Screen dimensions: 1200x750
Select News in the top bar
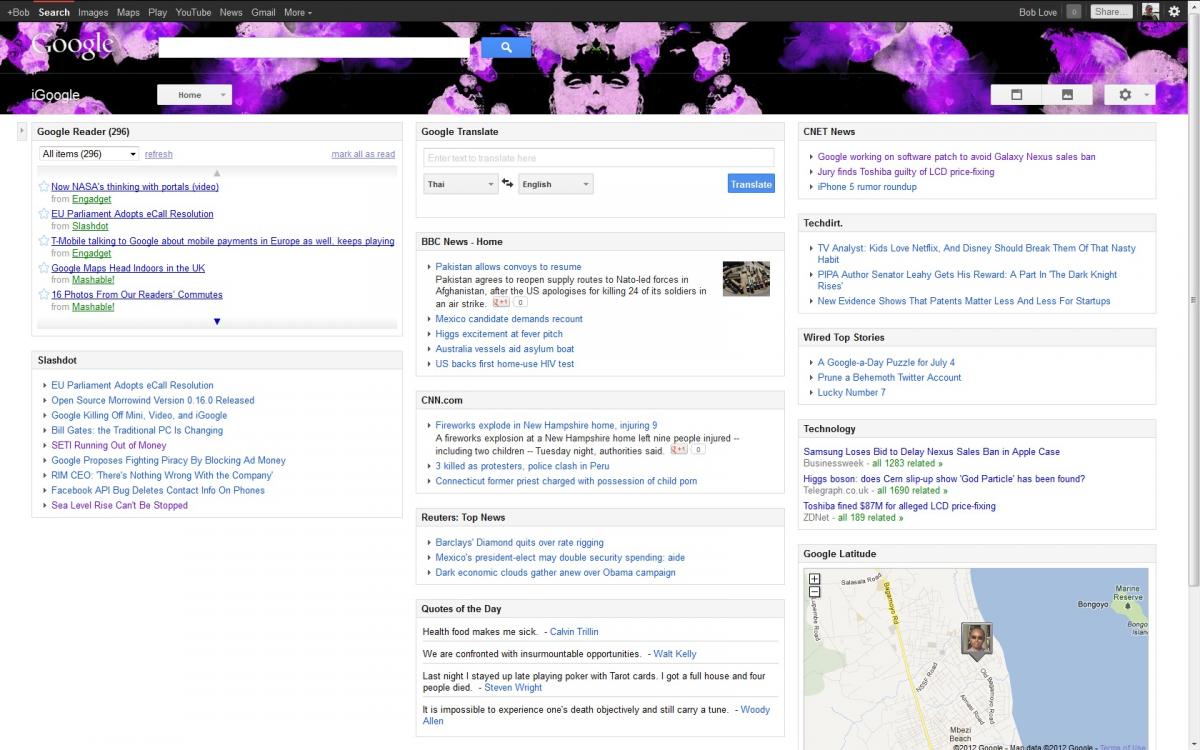(x=231, y=12)
